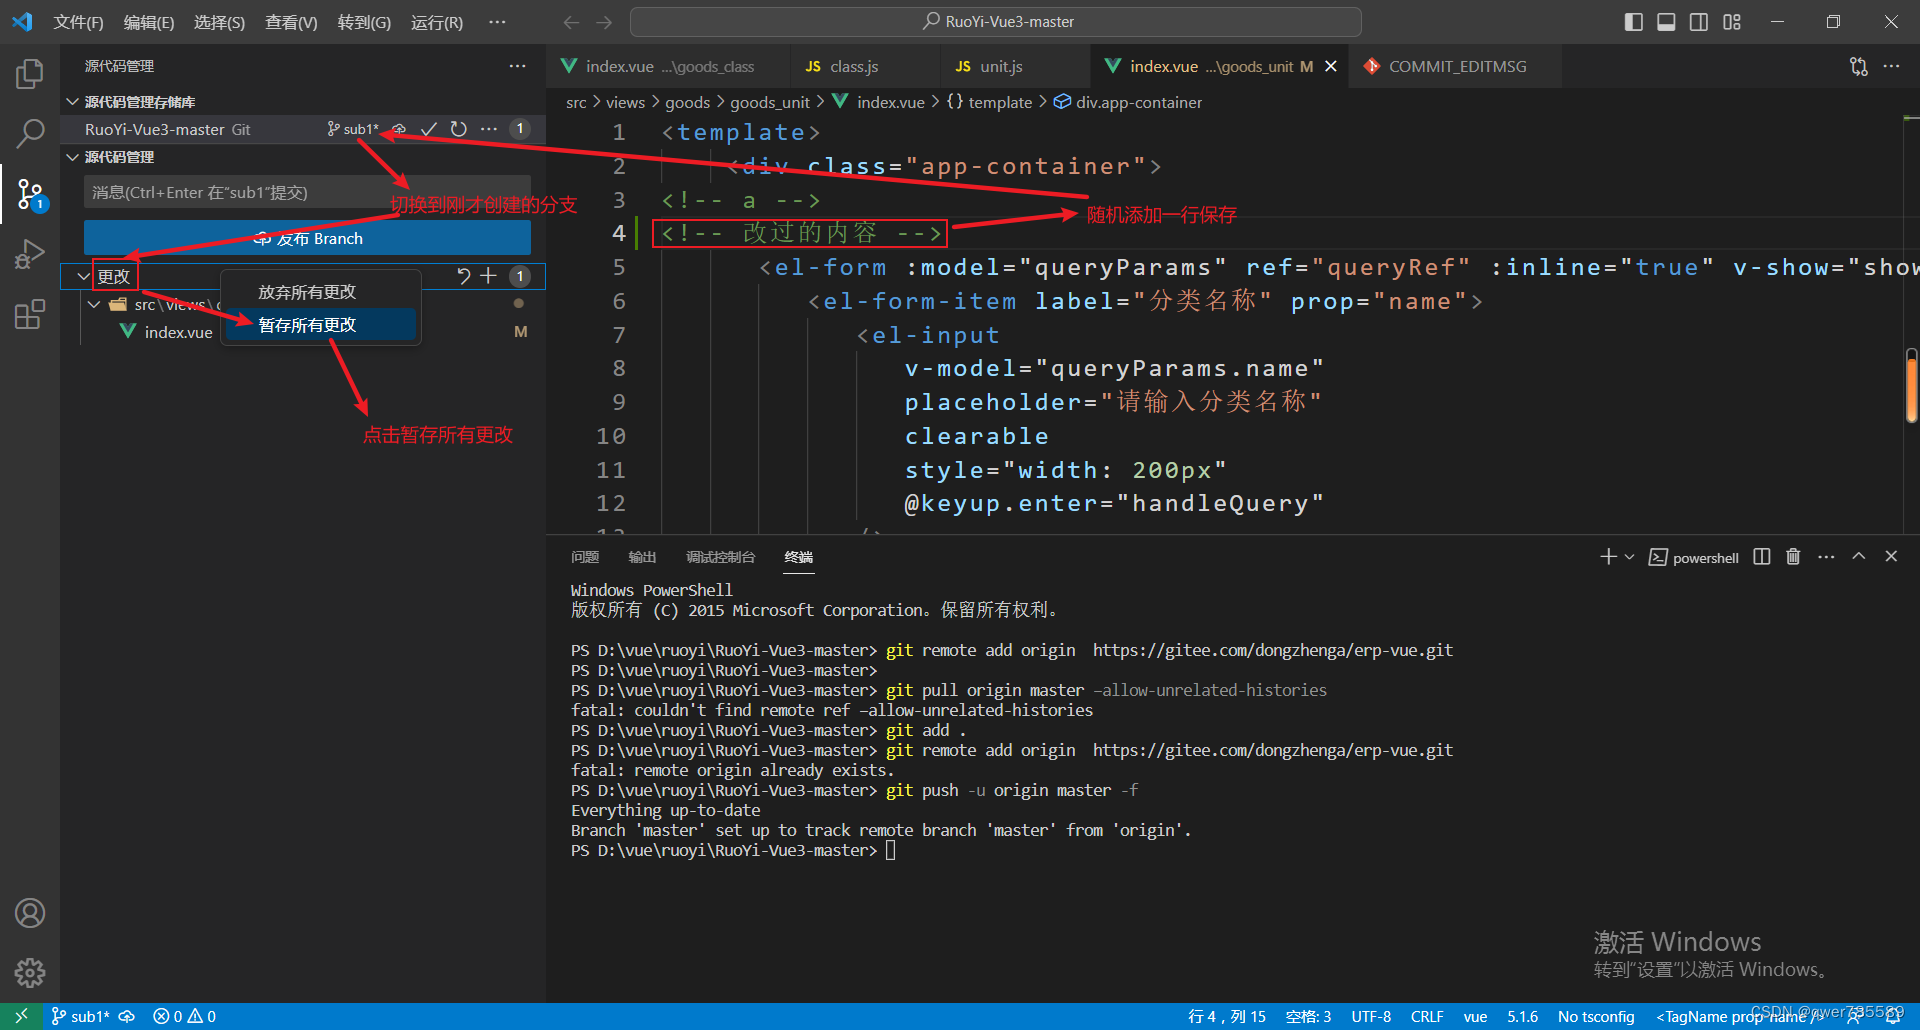Click the remote window icon in status bar
The height and width of the screenshot is (1030, 1920).
tap(21, 1016)
